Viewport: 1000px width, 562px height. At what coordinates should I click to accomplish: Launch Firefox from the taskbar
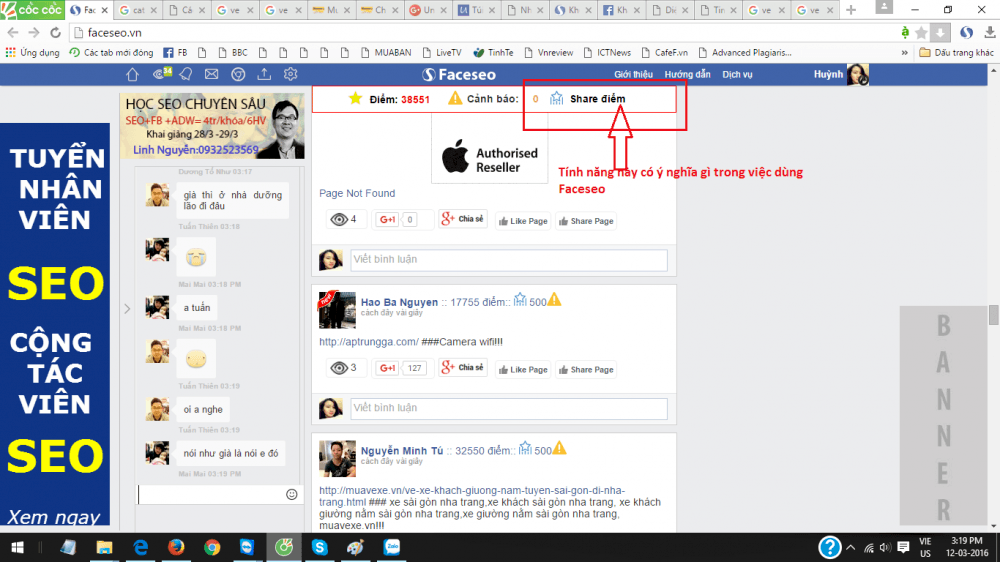(x=176, y=547)
